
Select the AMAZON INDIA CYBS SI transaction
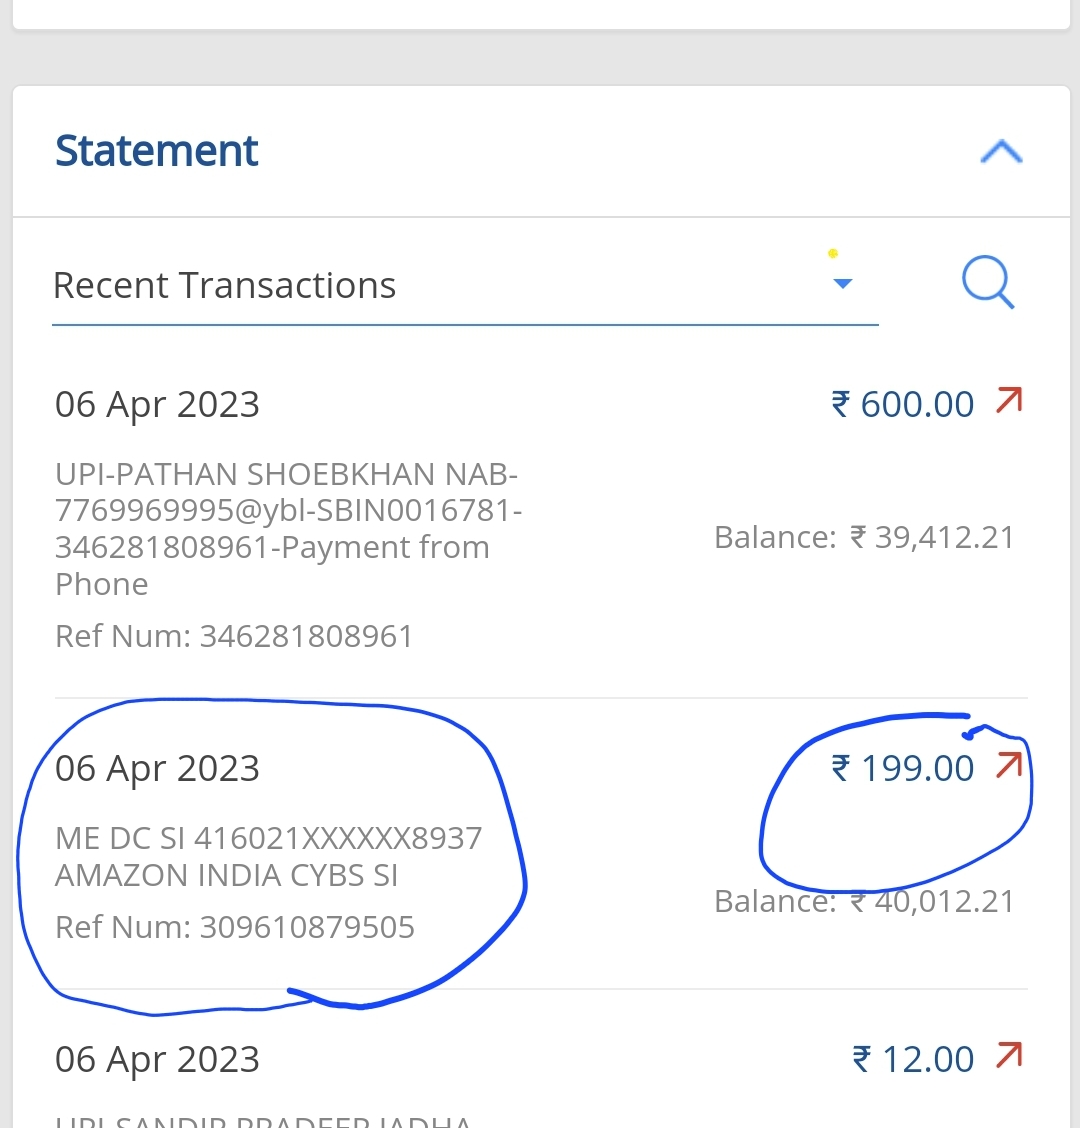tap(268, 856)
